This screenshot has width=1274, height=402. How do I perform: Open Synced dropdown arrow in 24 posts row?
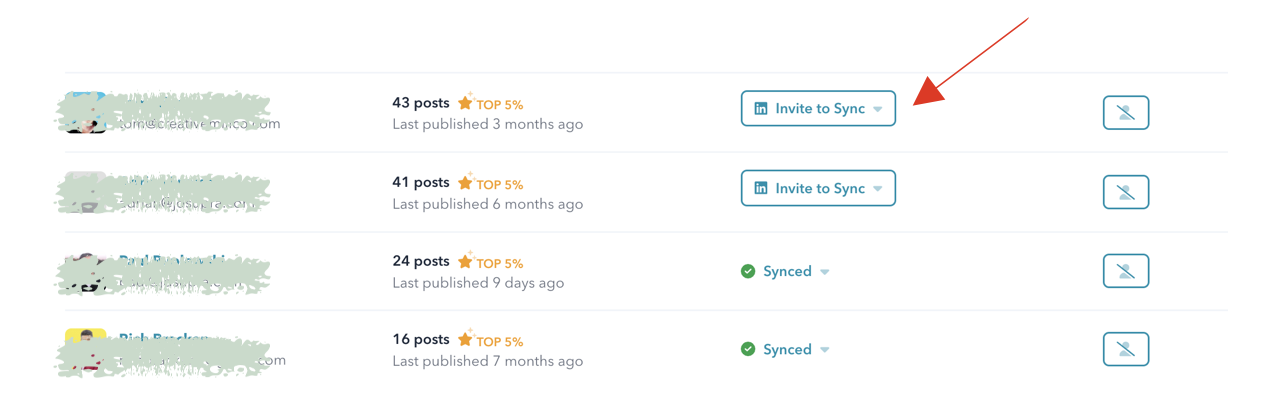[x=825, y=271]
